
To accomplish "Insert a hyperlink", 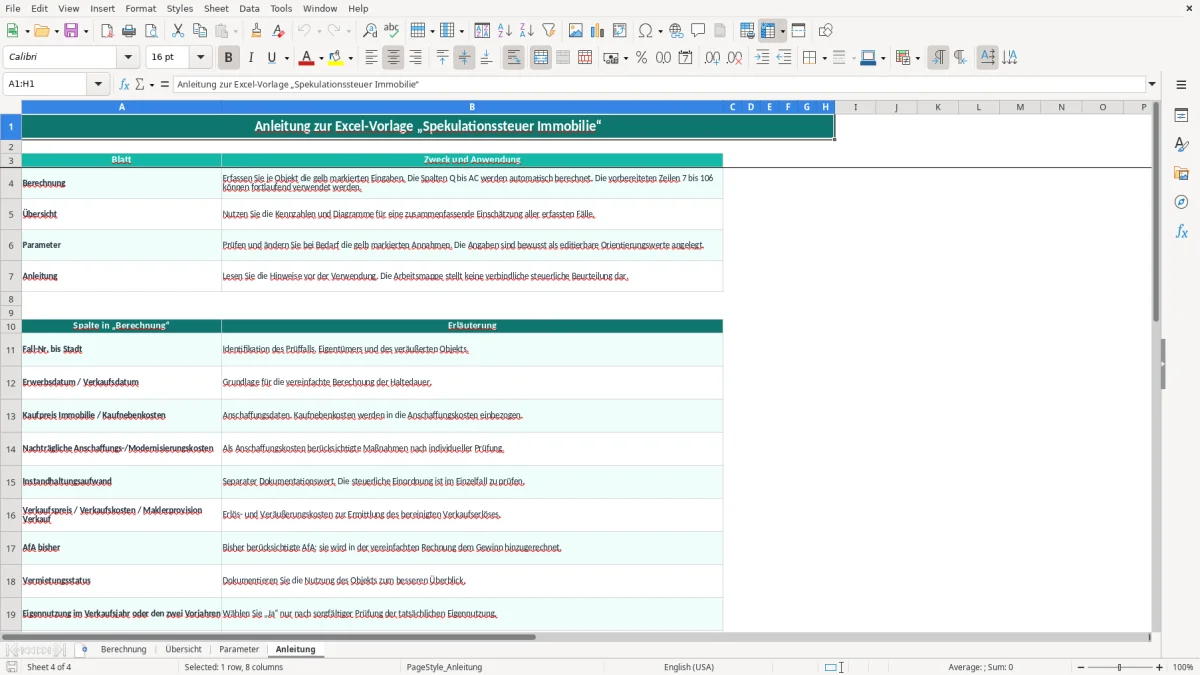I will [677, 31].
